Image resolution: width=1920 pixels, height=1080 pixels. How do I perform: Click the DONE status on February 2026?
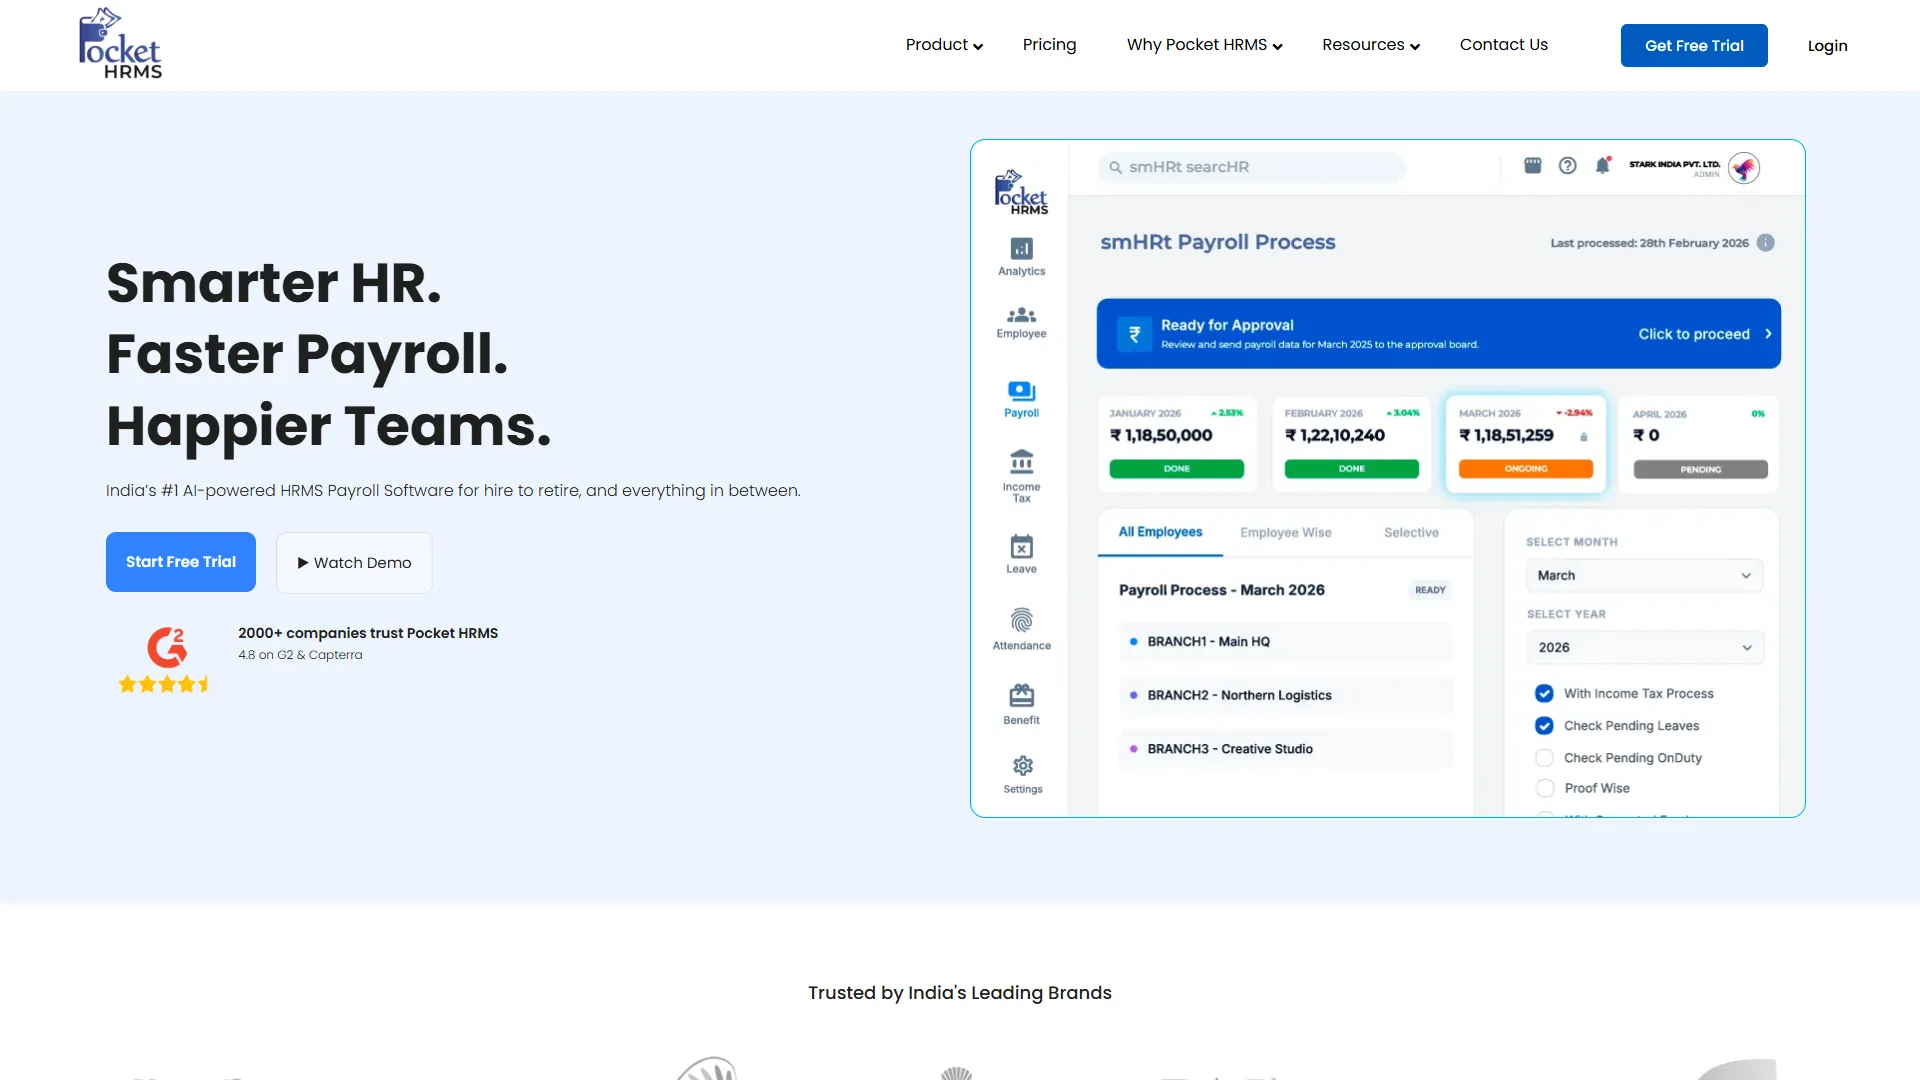(1352, 469)
